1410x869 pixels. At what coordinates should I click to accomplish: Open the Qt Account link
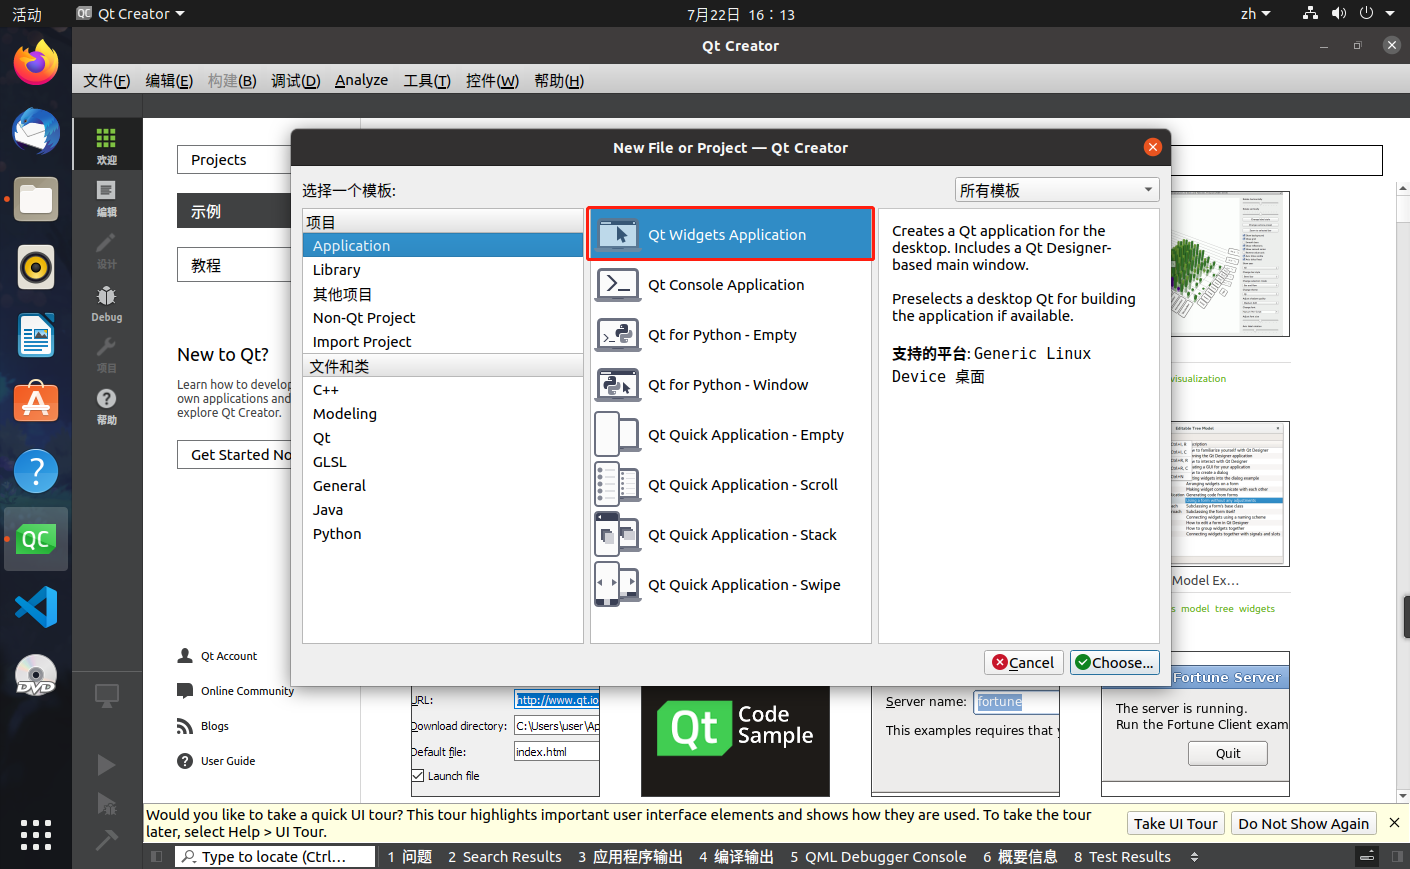click(229, 656)
